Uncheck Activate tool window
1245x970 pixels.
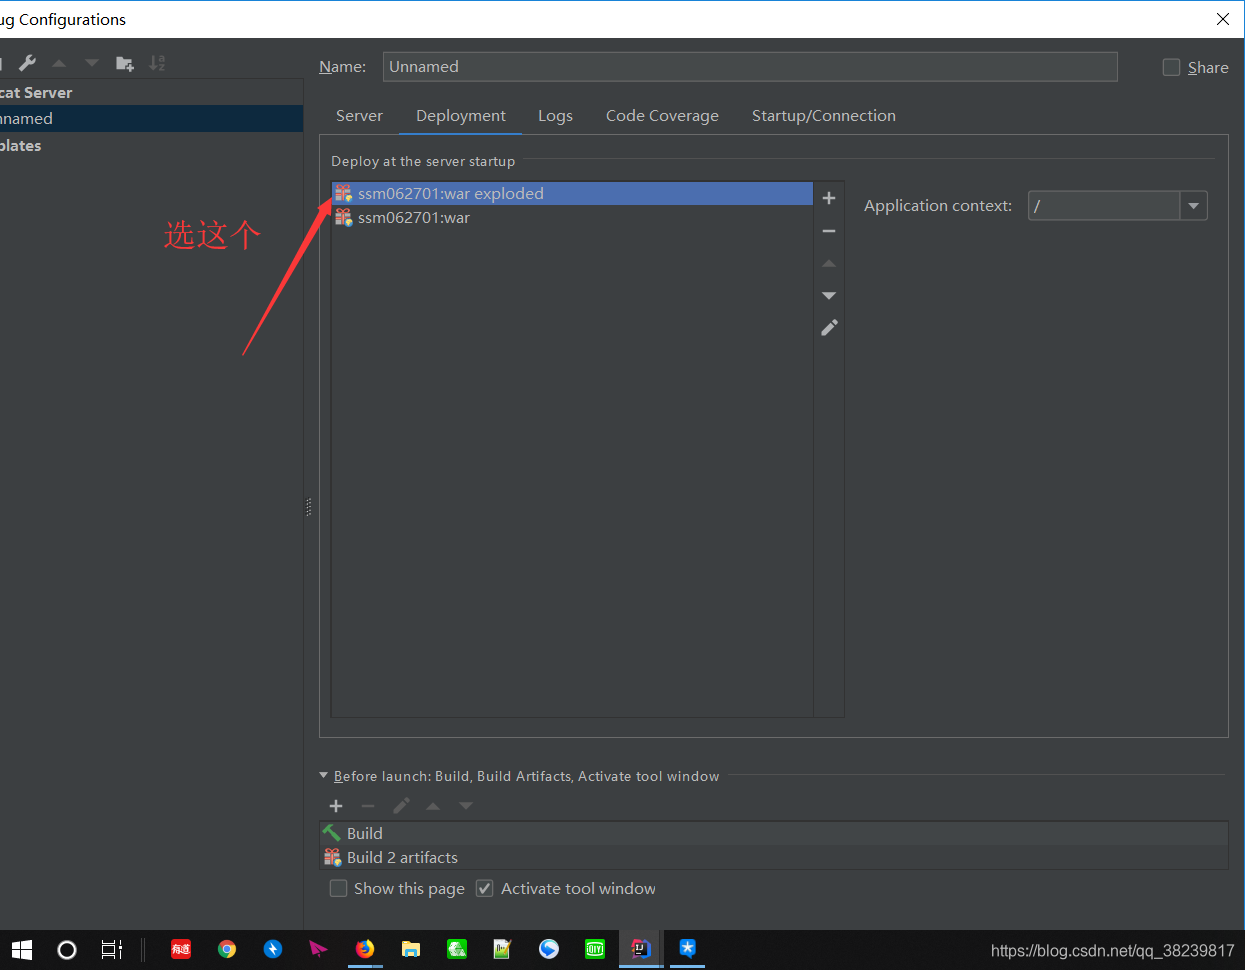(485, 888)
